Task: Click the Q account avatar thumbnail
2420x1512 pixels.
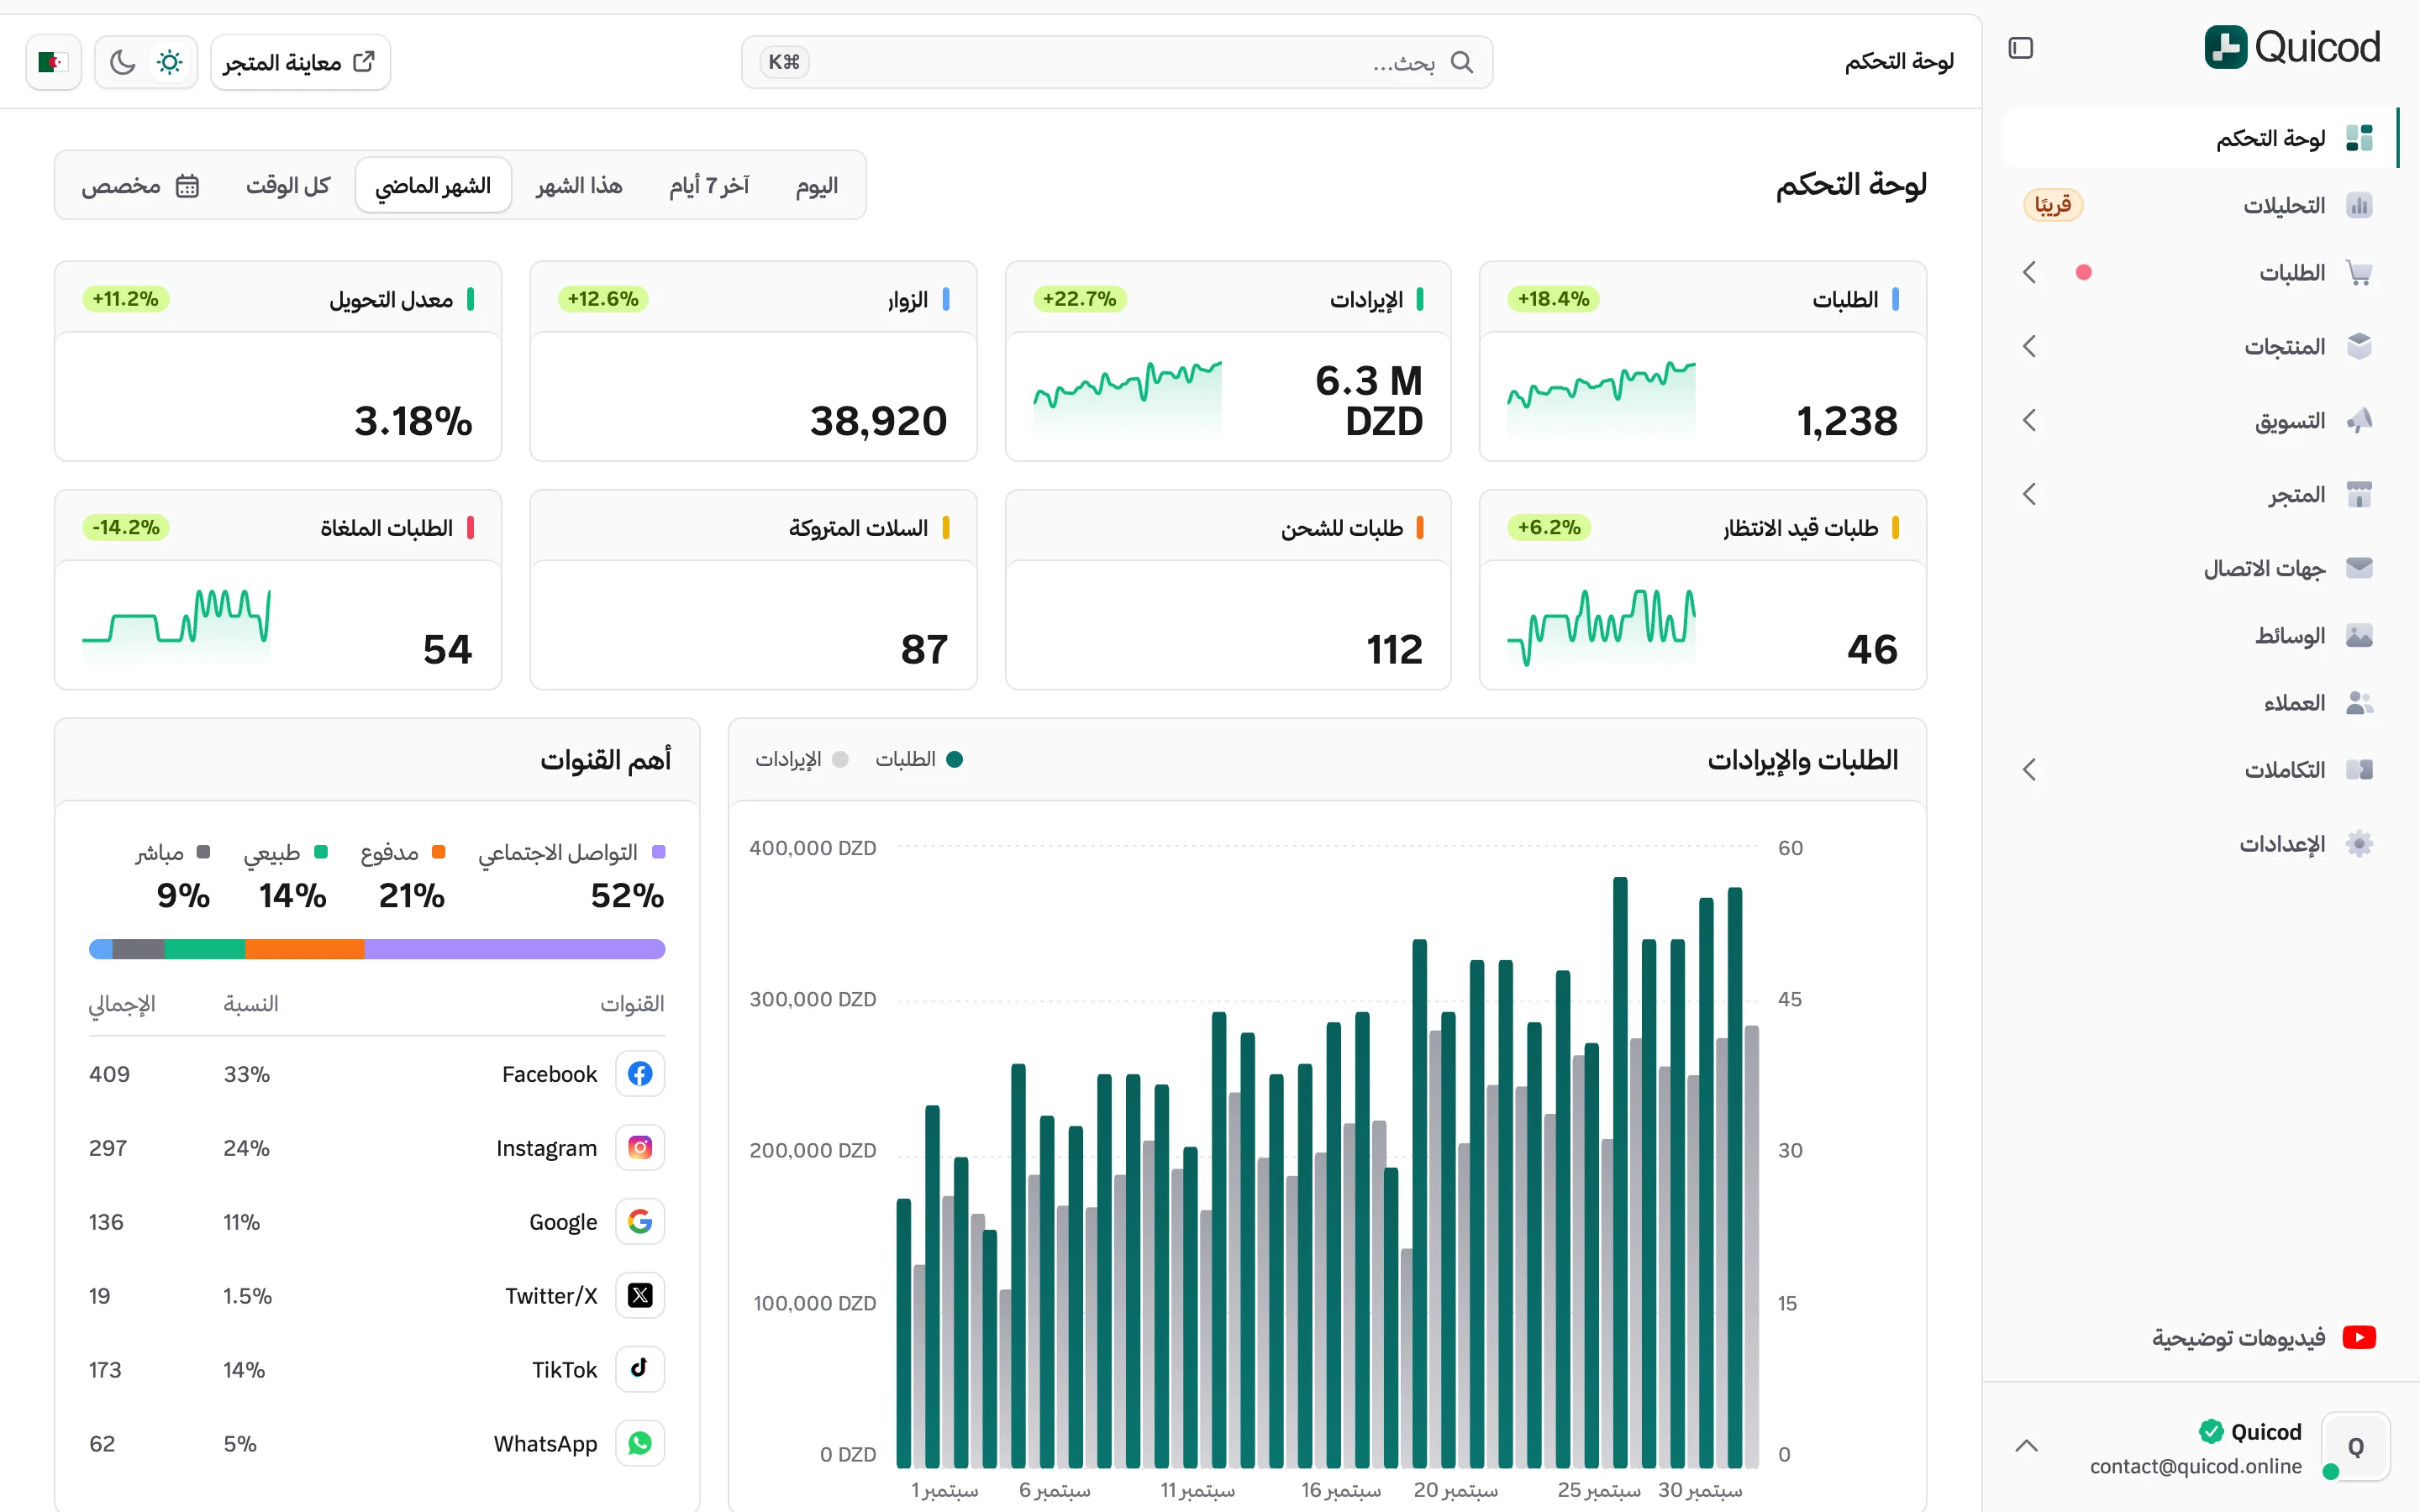Action: coord(2355,1446)
